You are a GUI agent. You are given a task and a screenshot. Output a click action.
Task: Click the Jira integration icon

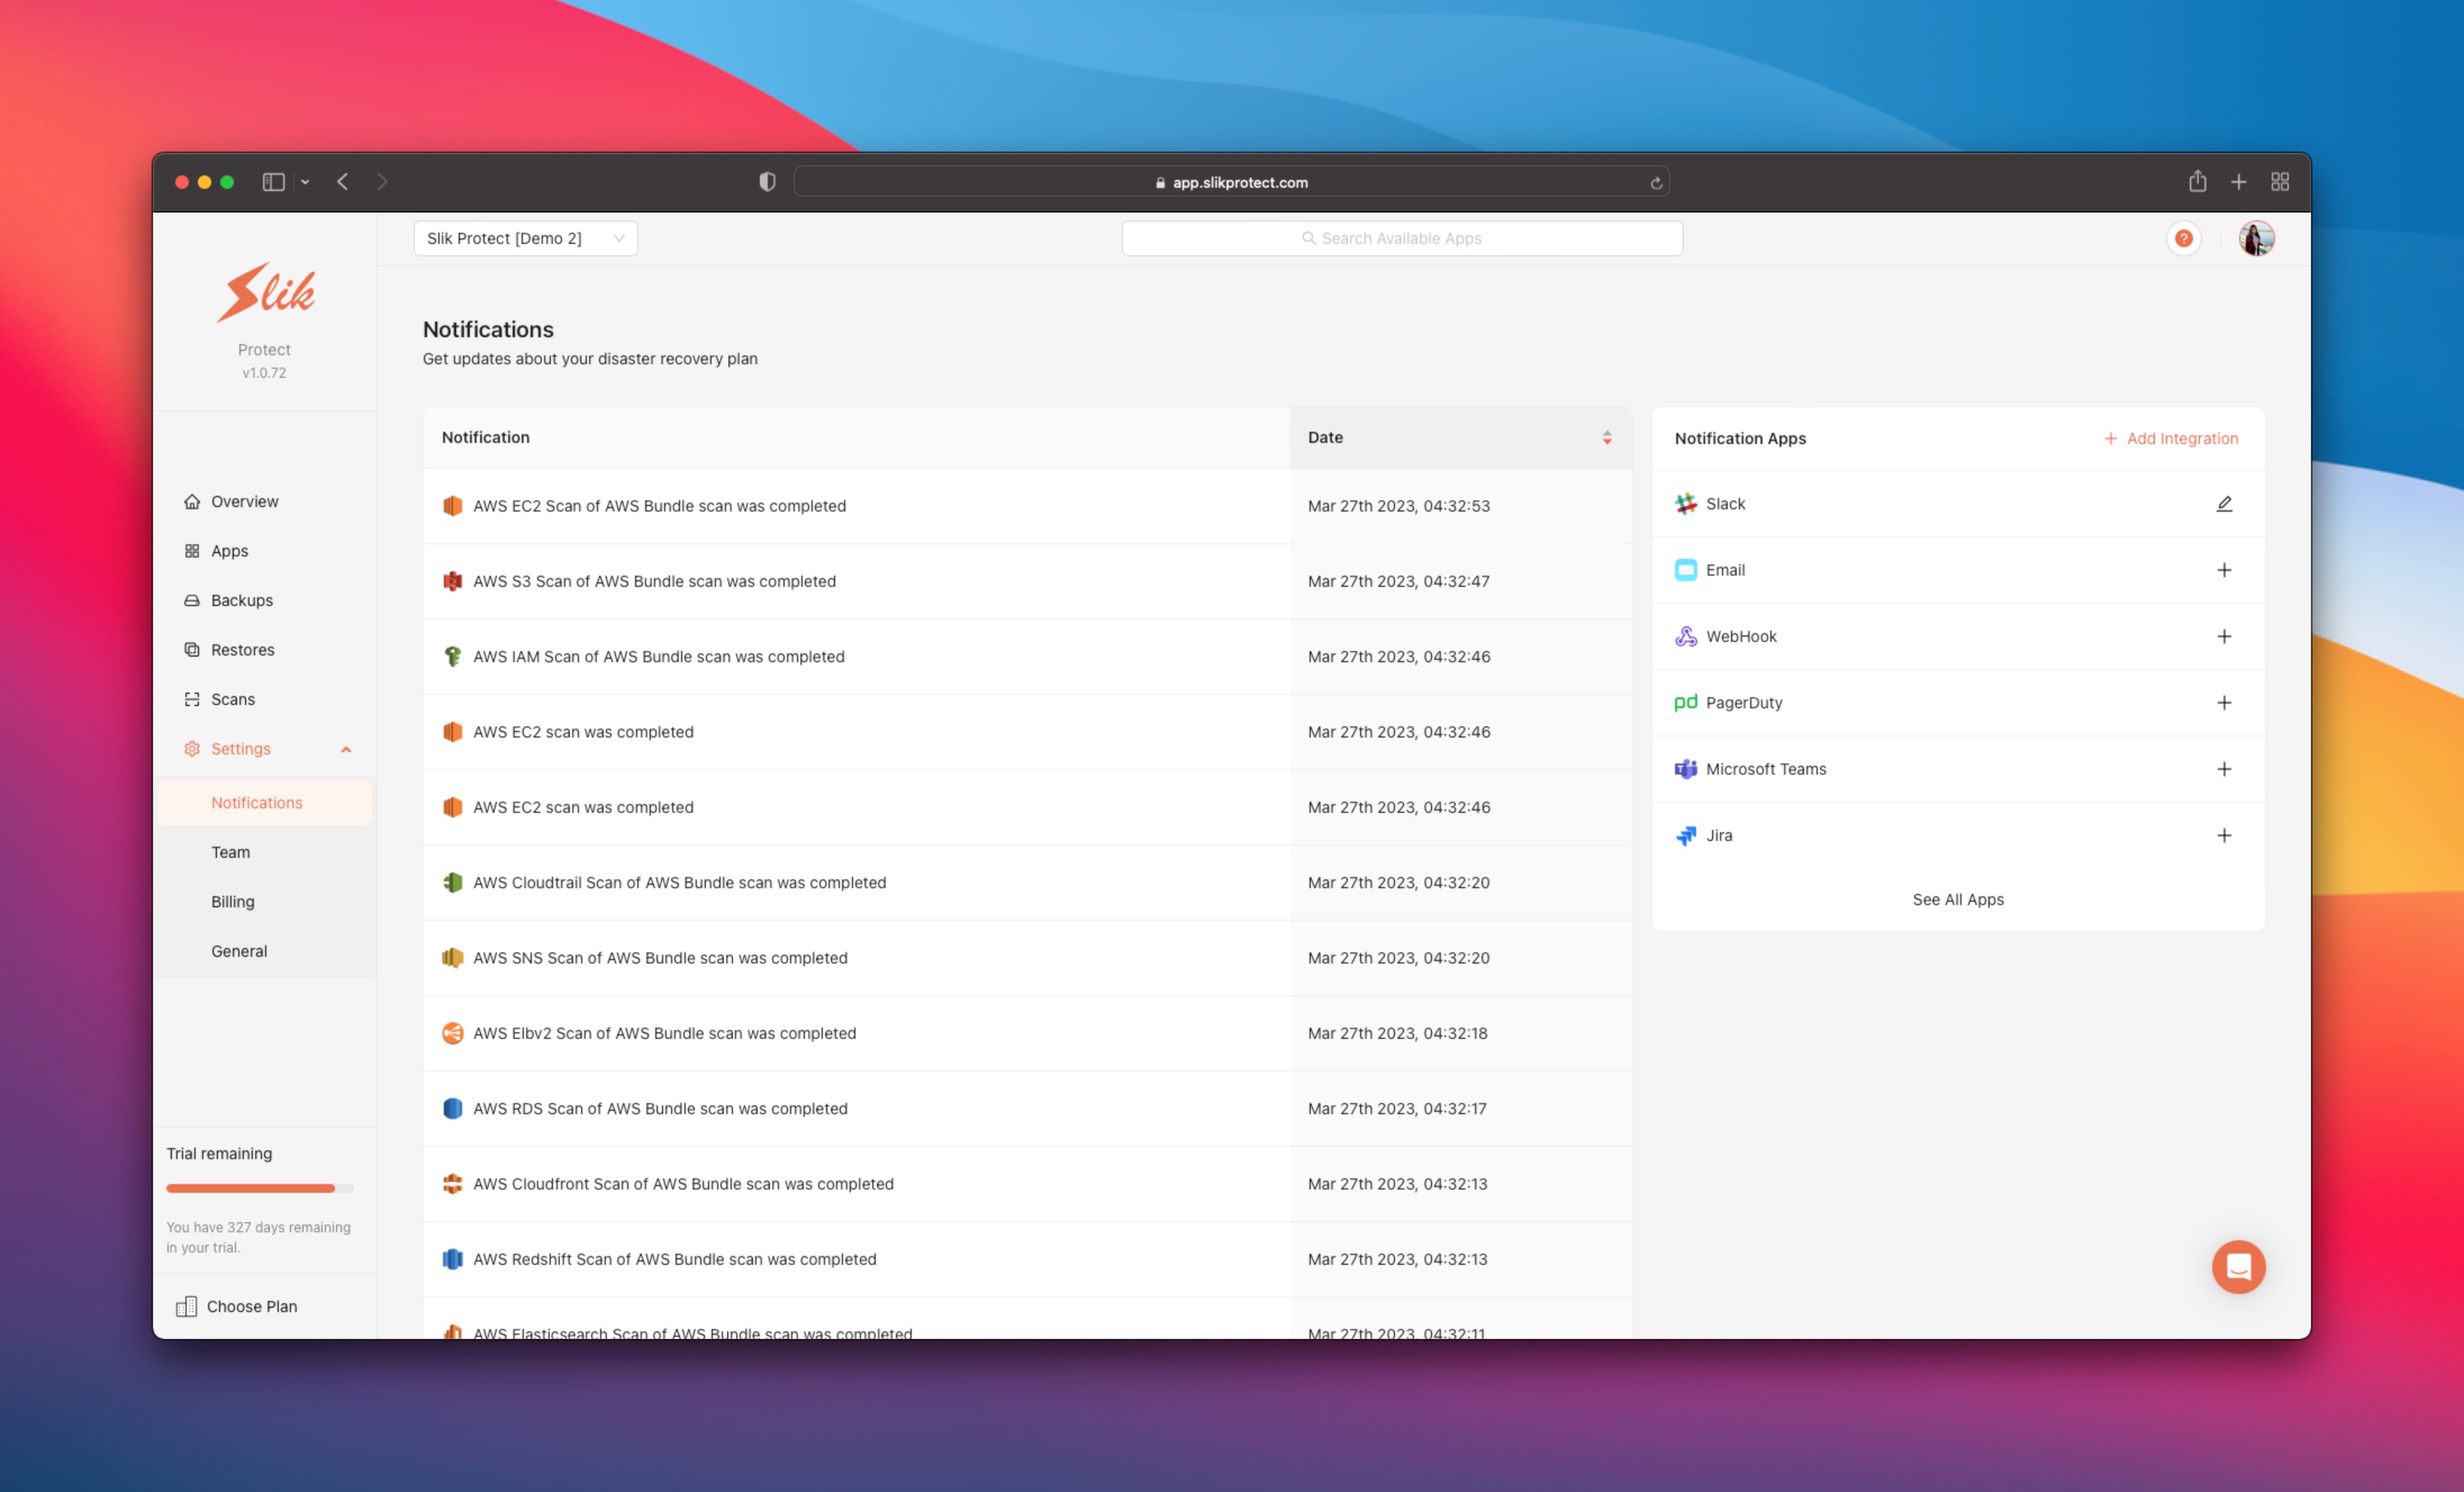click(x=1686, y=835)
